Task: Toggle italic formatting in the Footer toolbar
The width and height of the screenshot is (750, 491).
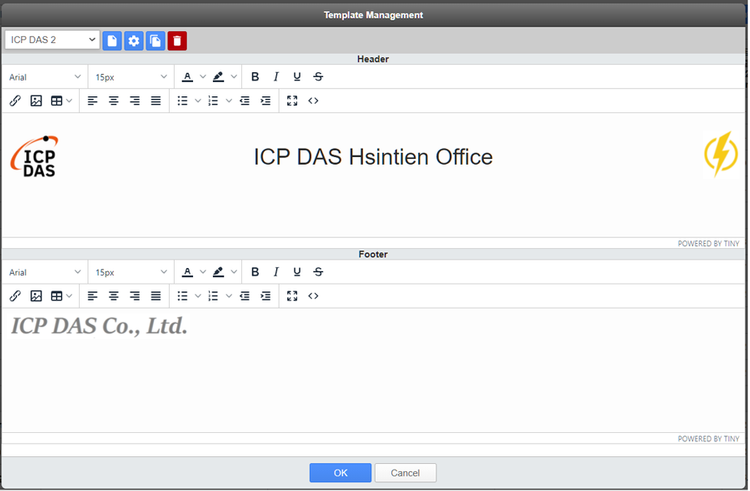Action: click(x=276, y=272)
